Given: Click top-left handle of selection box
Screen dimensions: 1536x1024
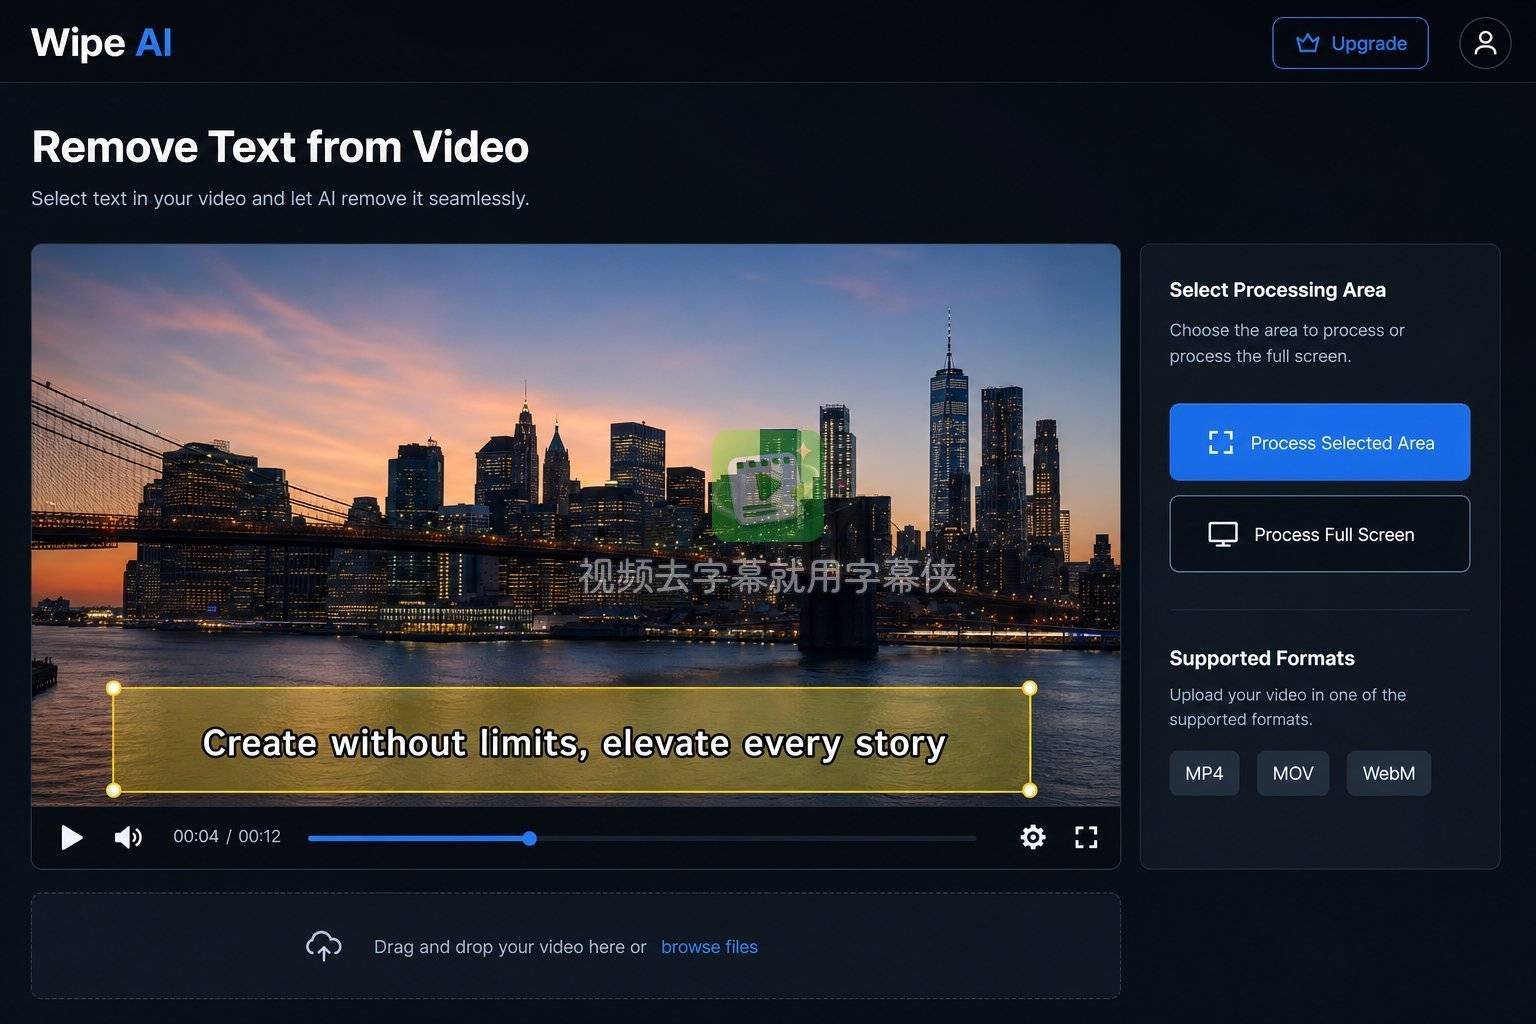Looking at the screenshot, I should [x=113, y=688].
